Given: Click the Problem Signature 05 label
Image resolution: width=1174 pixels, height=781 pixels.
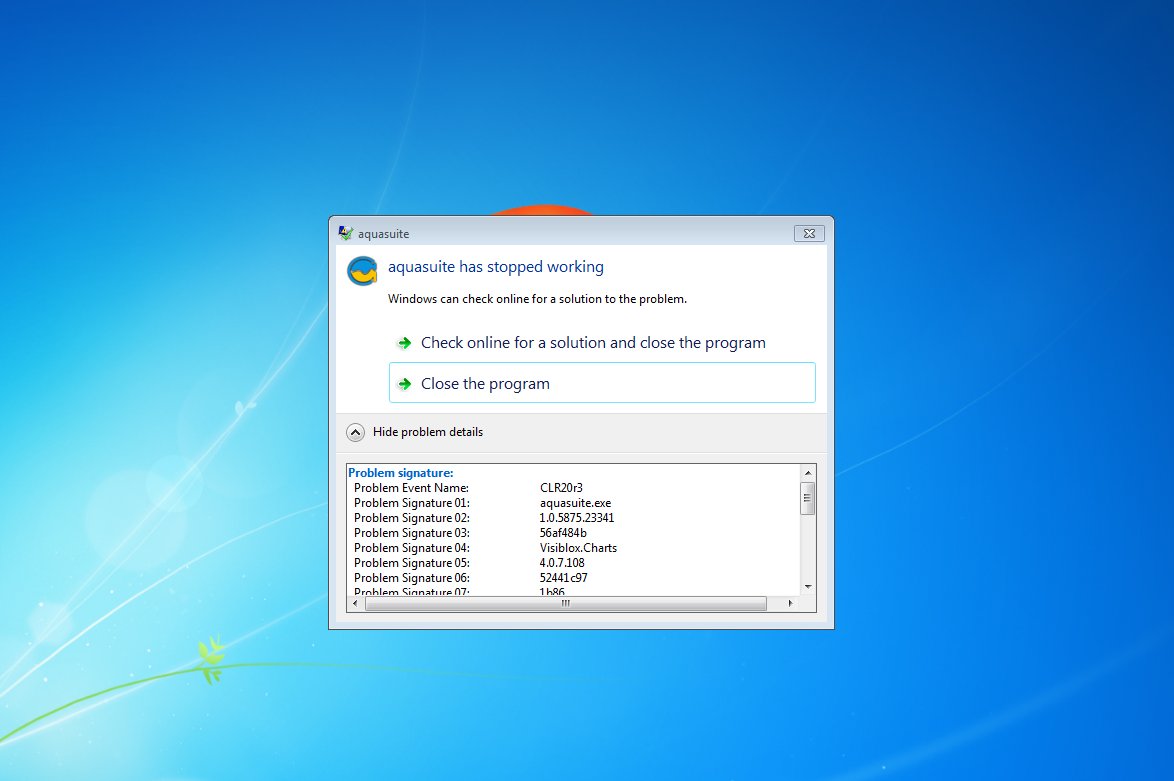Looking at the screenshot, I should pyautogui.click(x=412, y=563).
